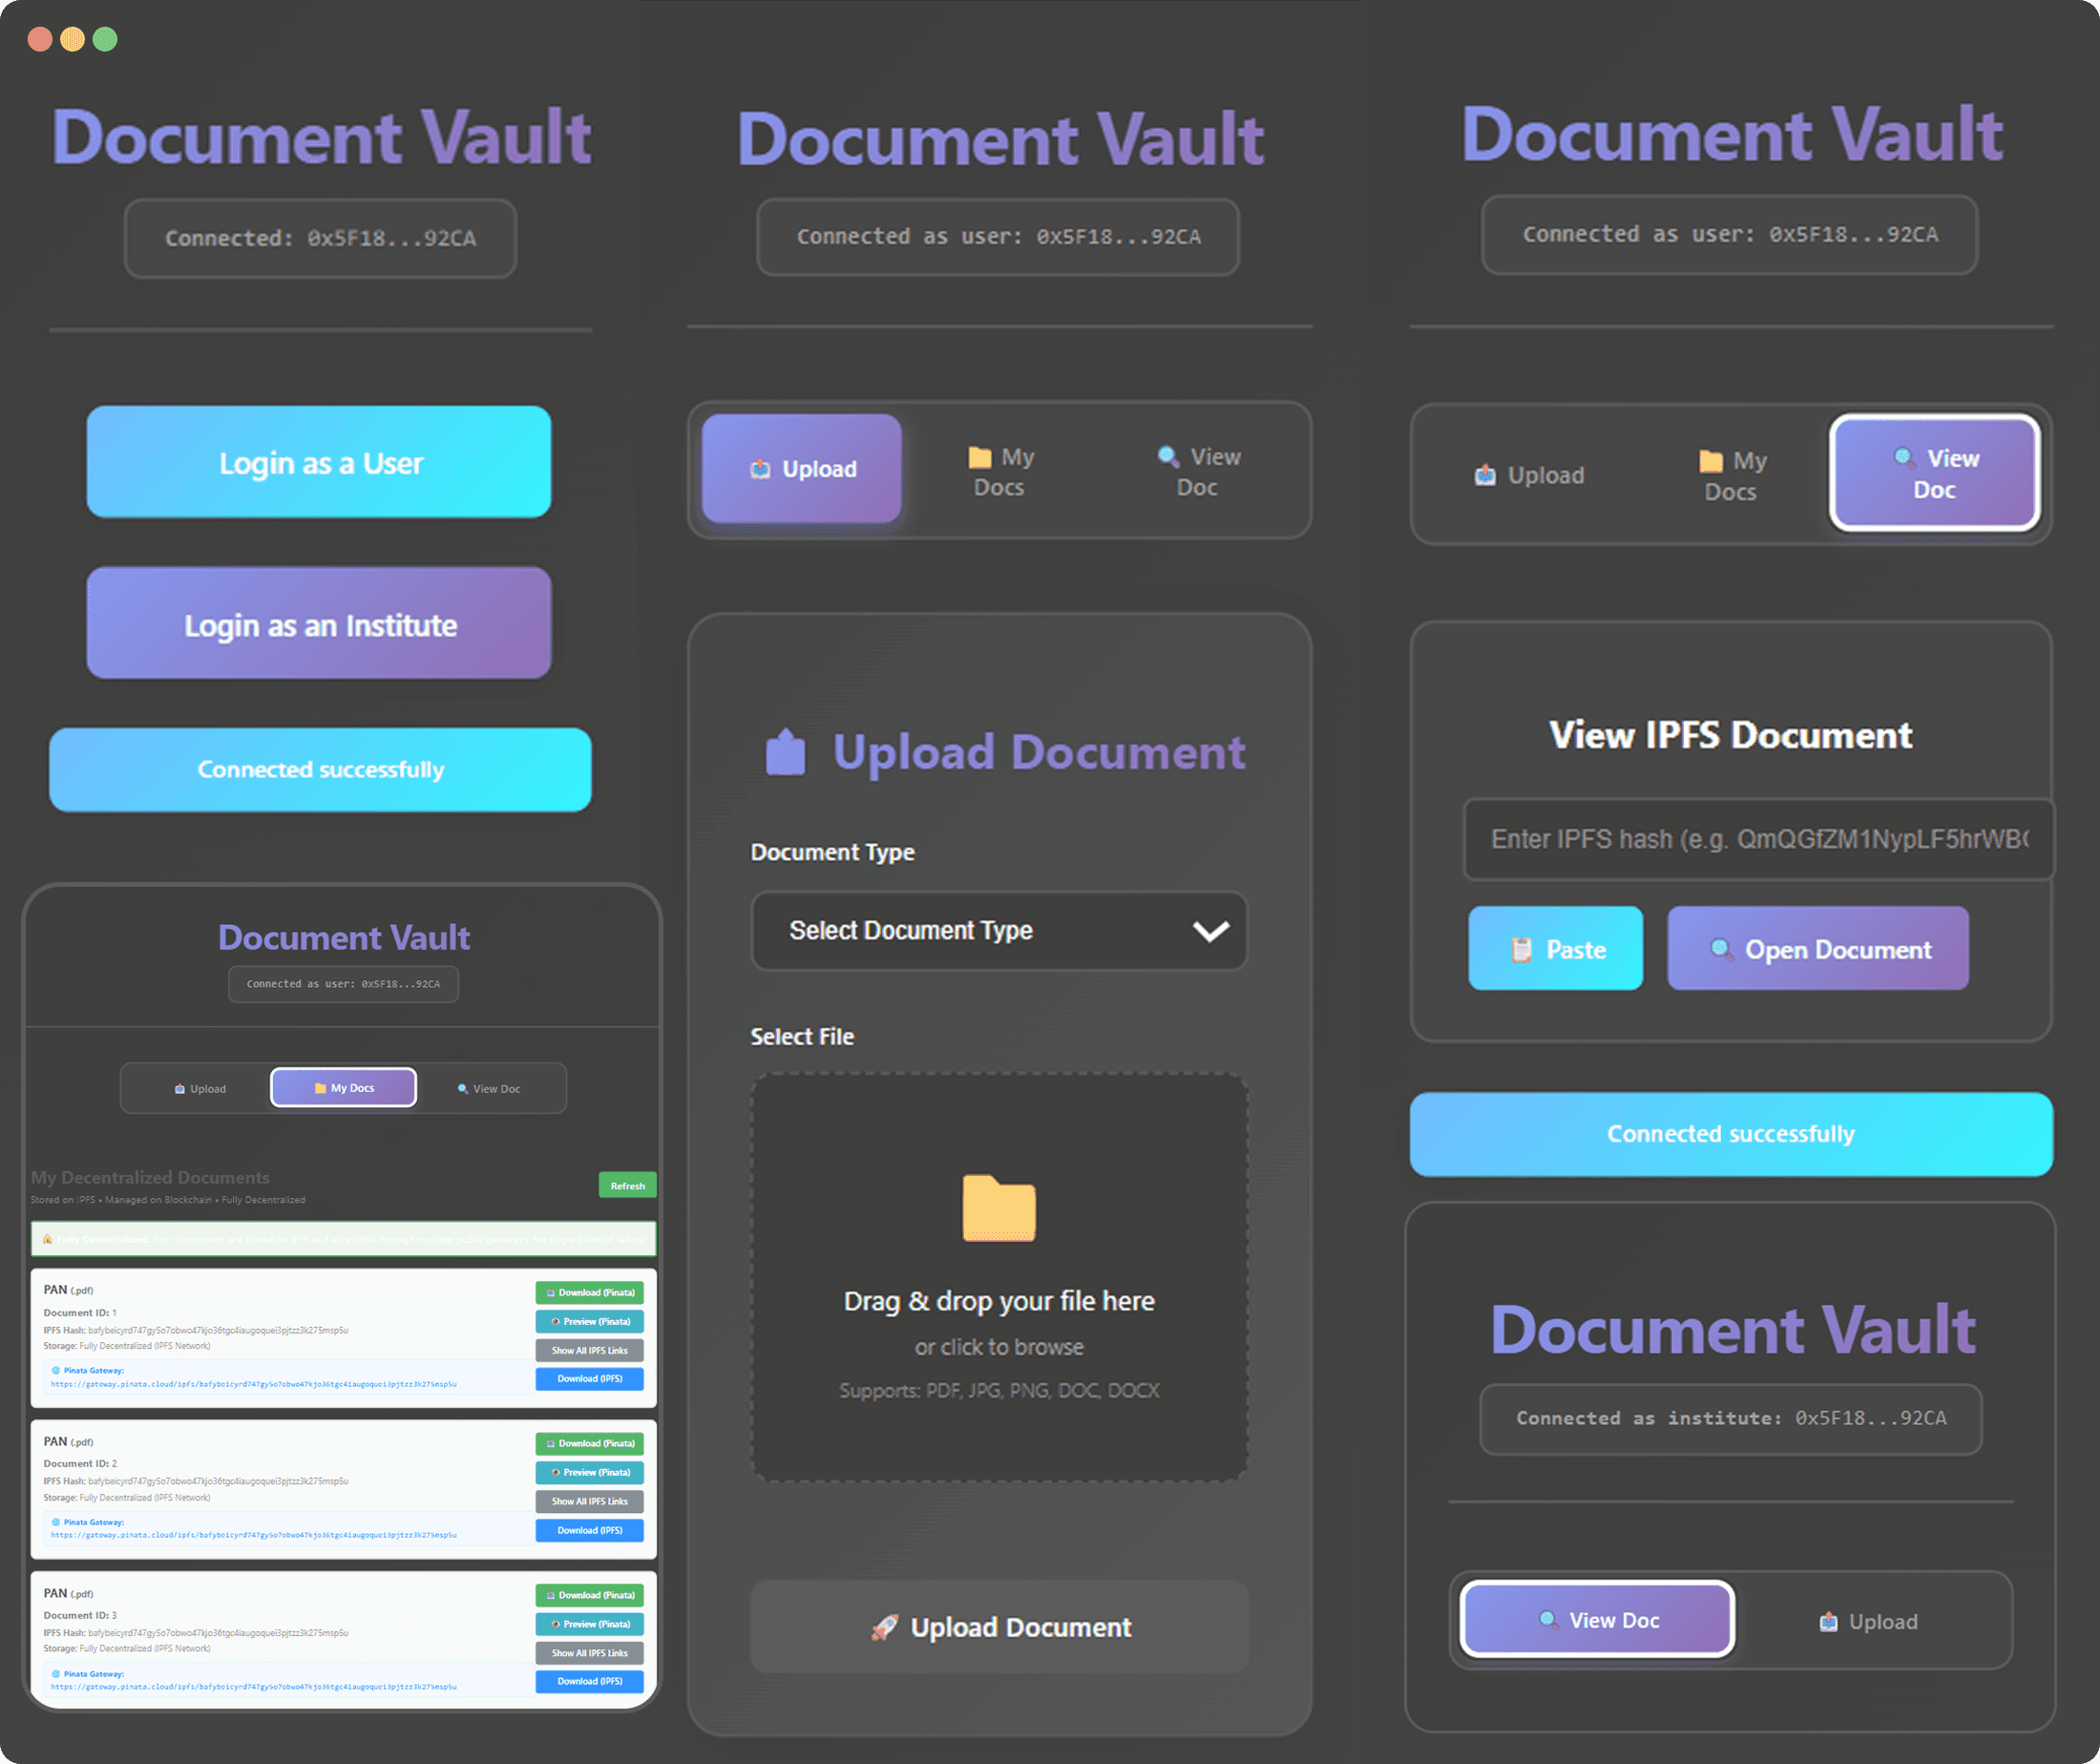Click magnifier icon on Open Document button
This screenshot has width=2100, height=1764.
[1721, 948]
